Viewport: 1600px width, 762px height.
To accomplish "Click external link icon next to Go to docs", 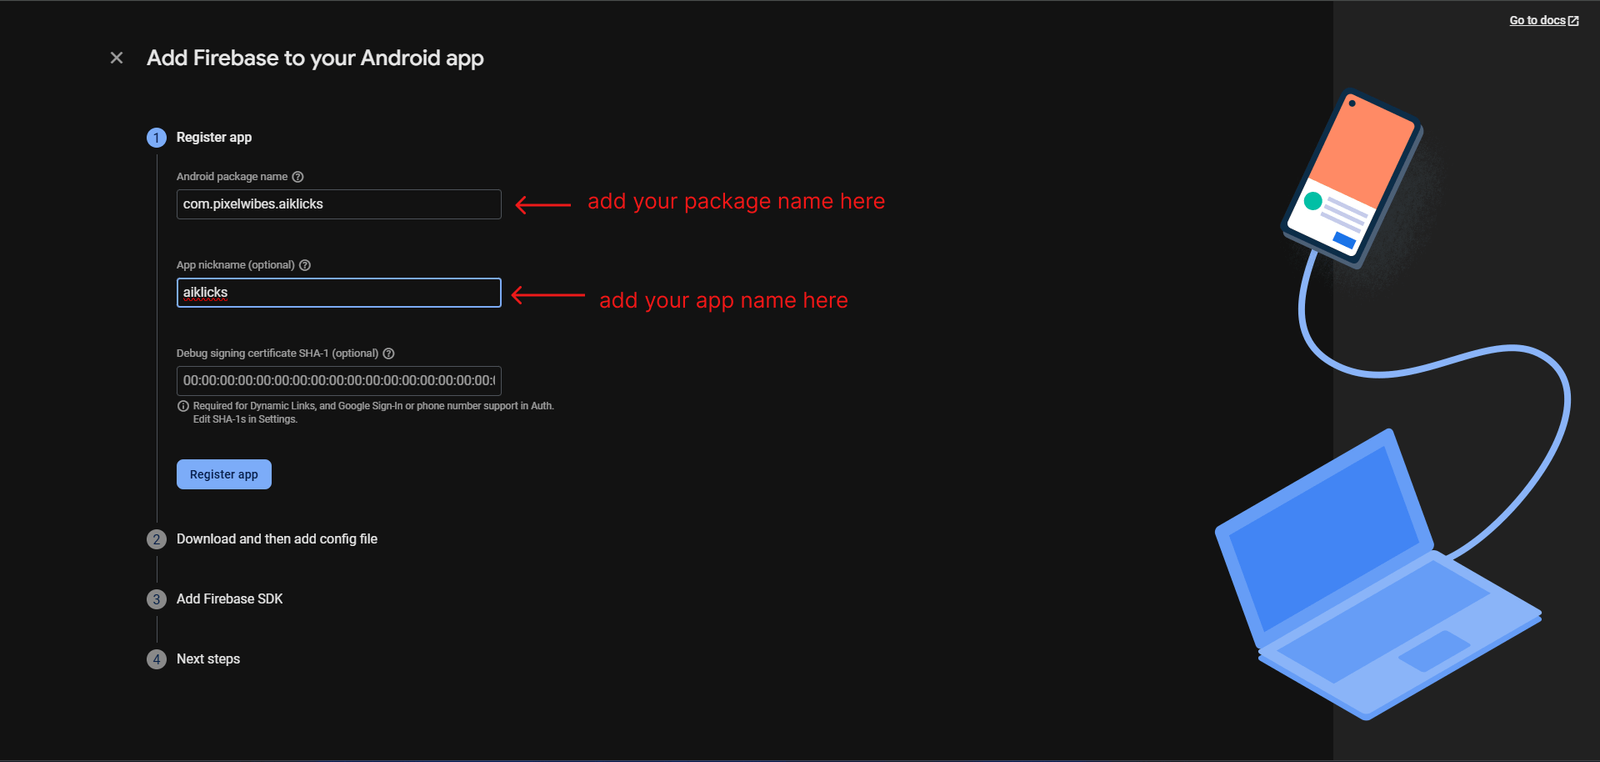I will point(1574,21).
